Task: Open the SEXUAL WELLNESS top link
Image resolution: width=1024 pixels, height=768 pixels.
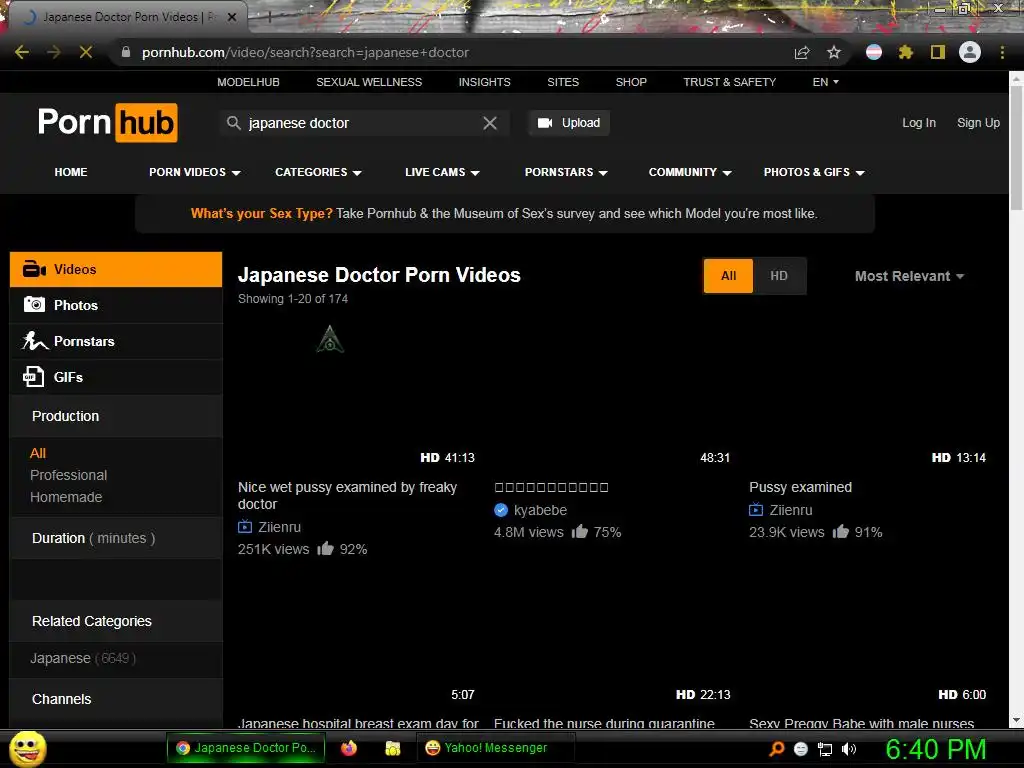Action: tap(369, 82)
